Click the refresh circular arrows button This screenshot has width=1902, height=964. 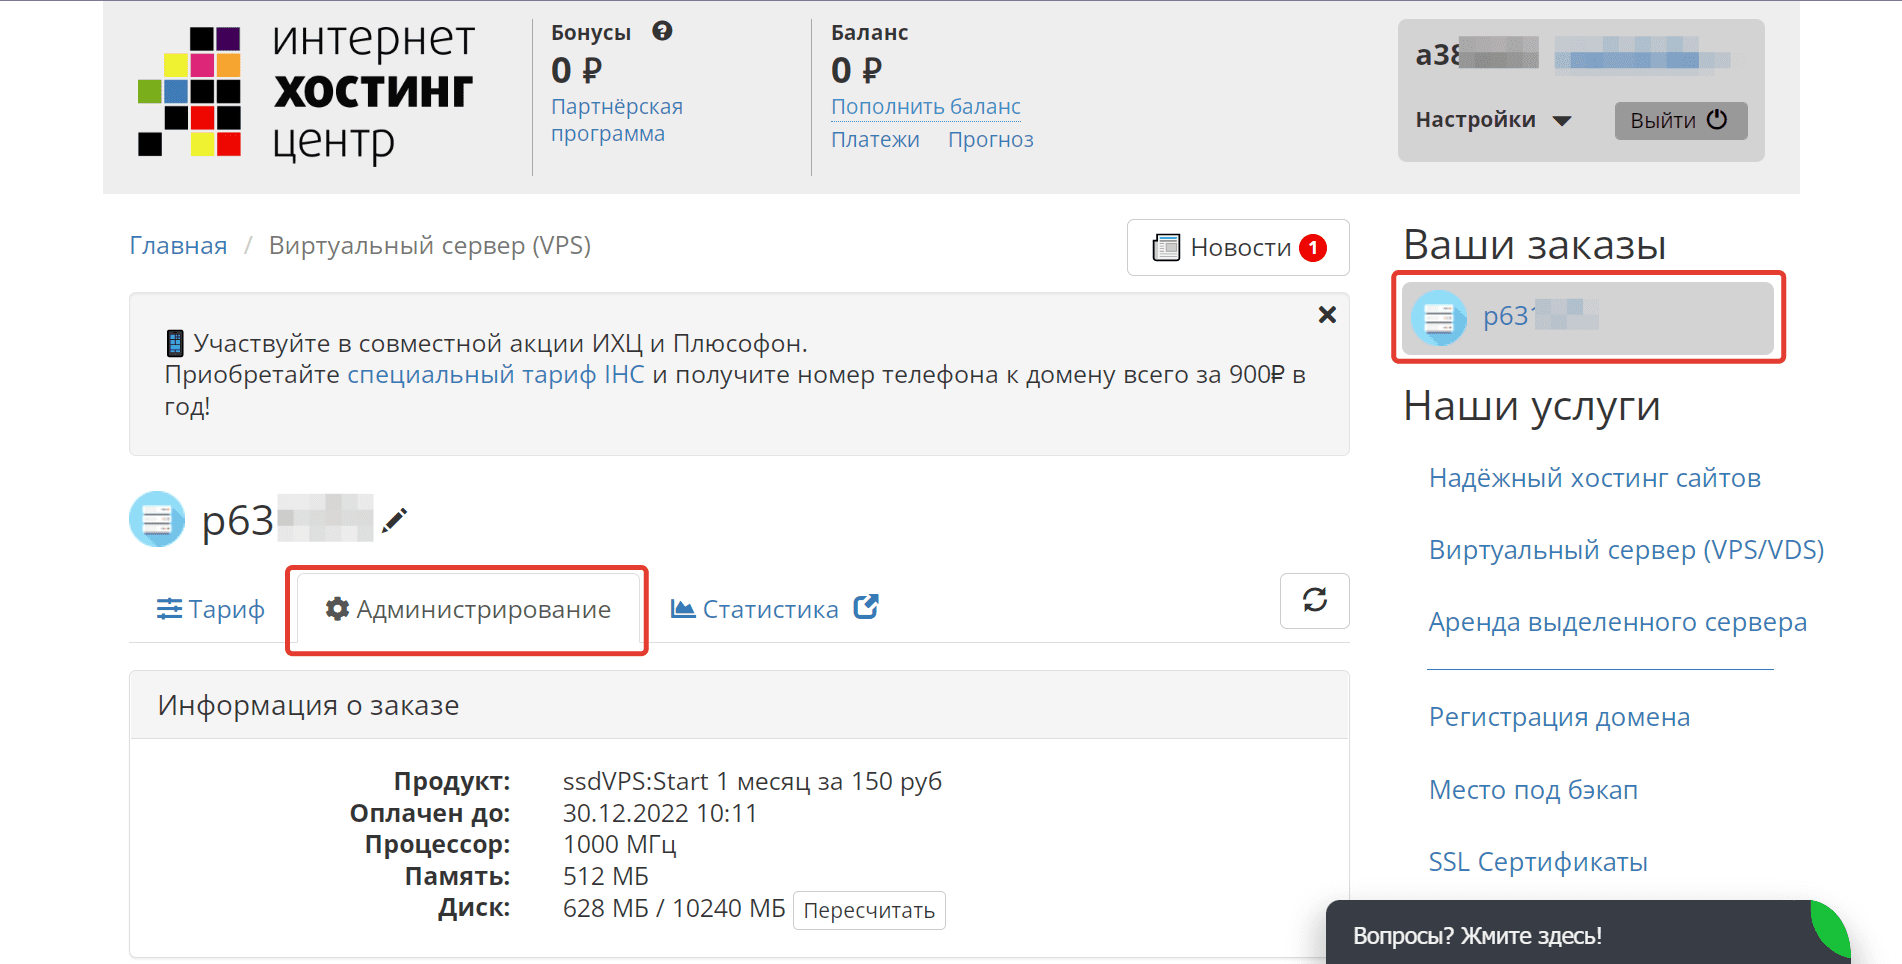point(1314,600)
